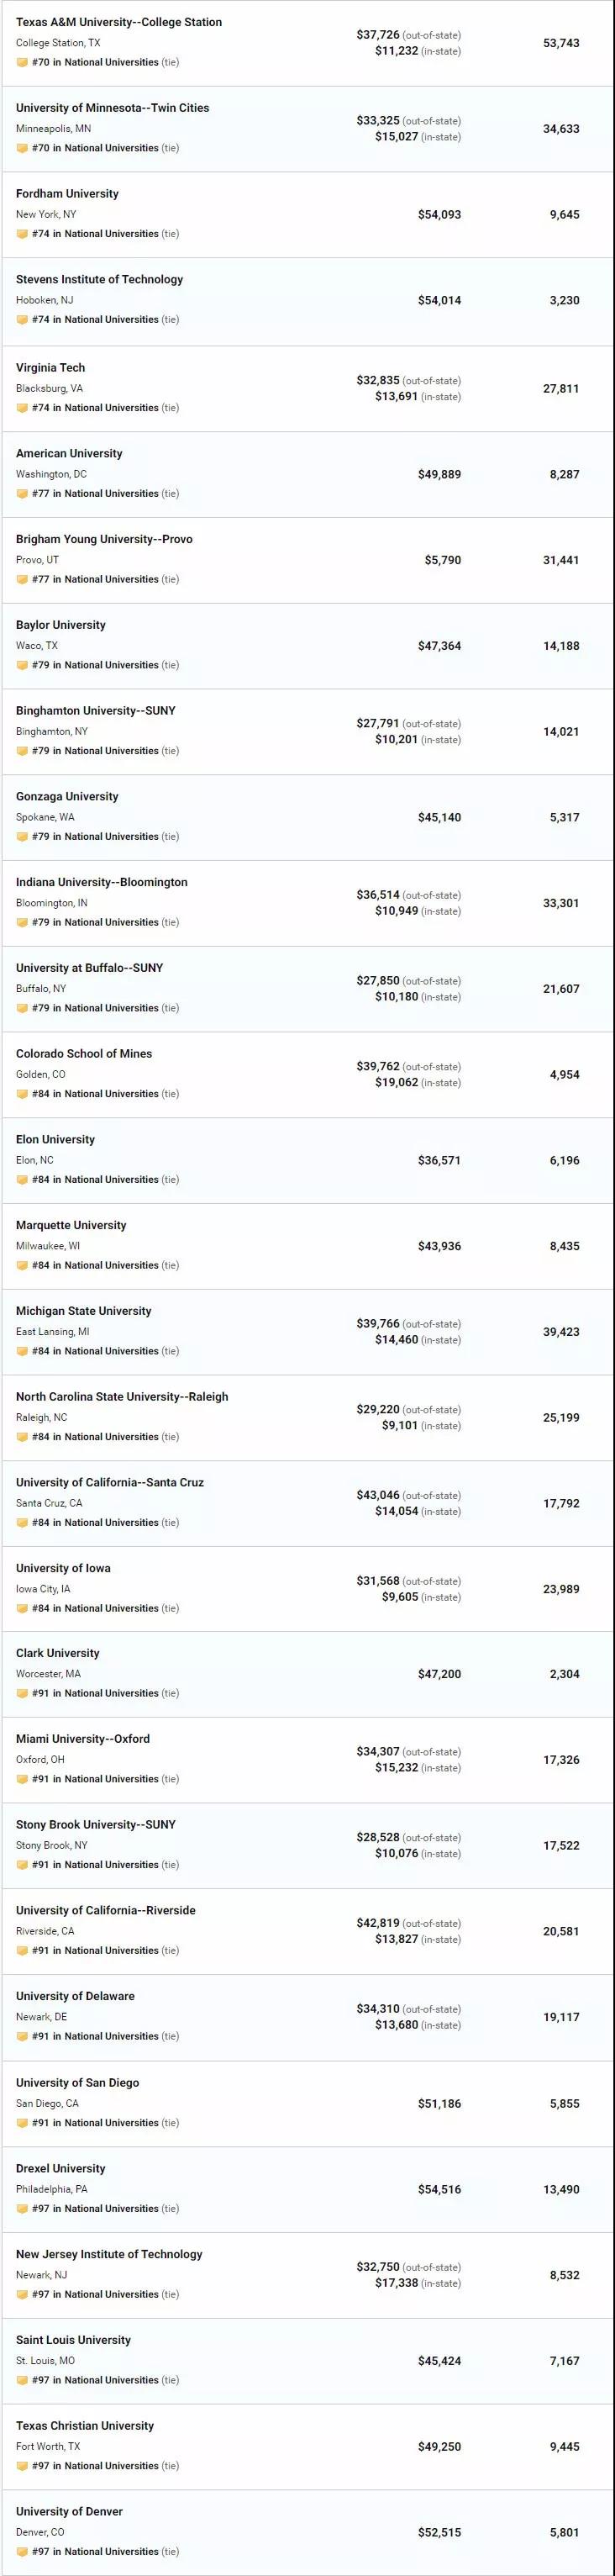This screenshot has width=615, height=2576.
Task: Click the badge icon under Clark University
Action: pyautogui.click(x=22, y=1693)
